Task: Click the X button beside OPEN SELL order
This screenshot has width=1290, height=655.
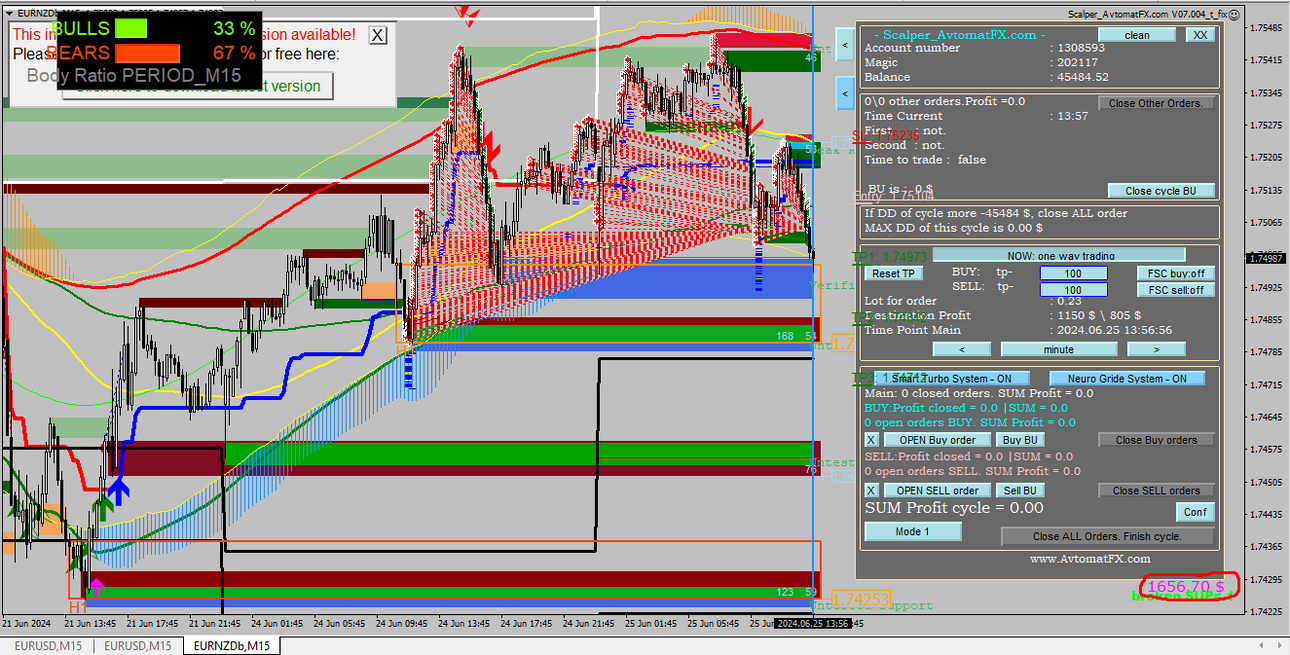Action: pyautogui.click(x=871, y=491)
